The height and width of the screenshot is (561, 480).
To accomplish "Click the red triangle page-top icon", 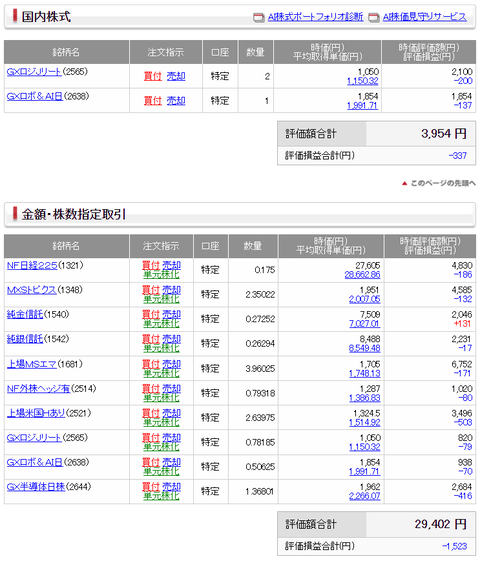I will (404, 183).
